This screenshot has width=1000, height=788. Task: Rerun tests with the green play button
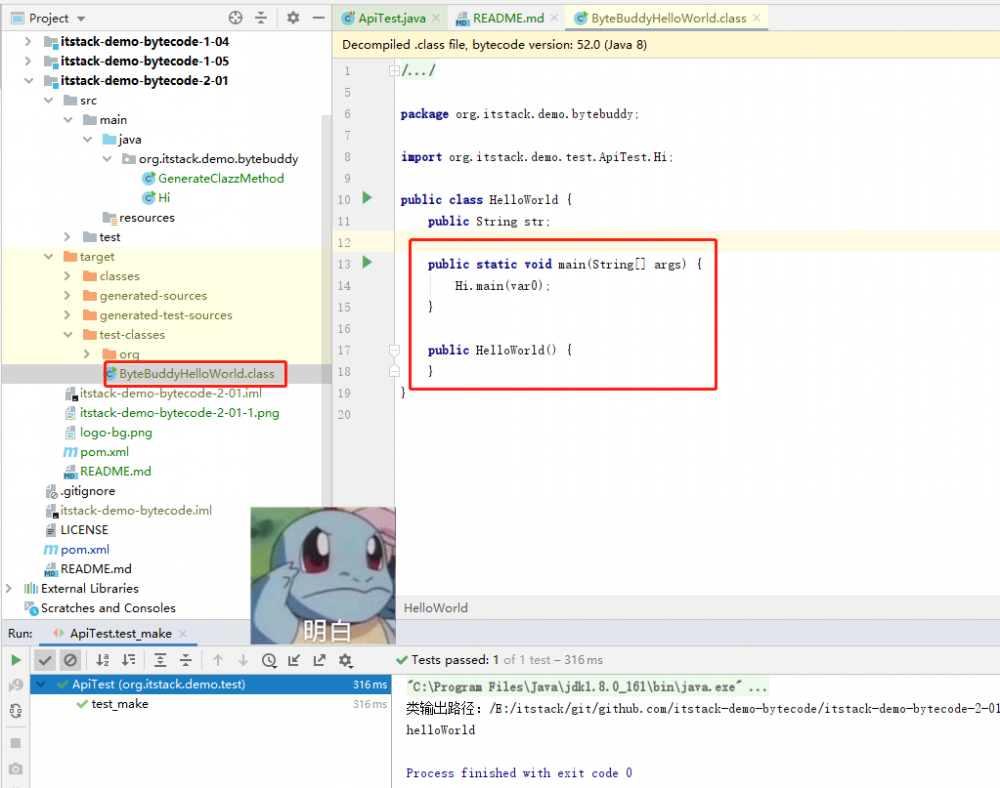coord(16,660)
